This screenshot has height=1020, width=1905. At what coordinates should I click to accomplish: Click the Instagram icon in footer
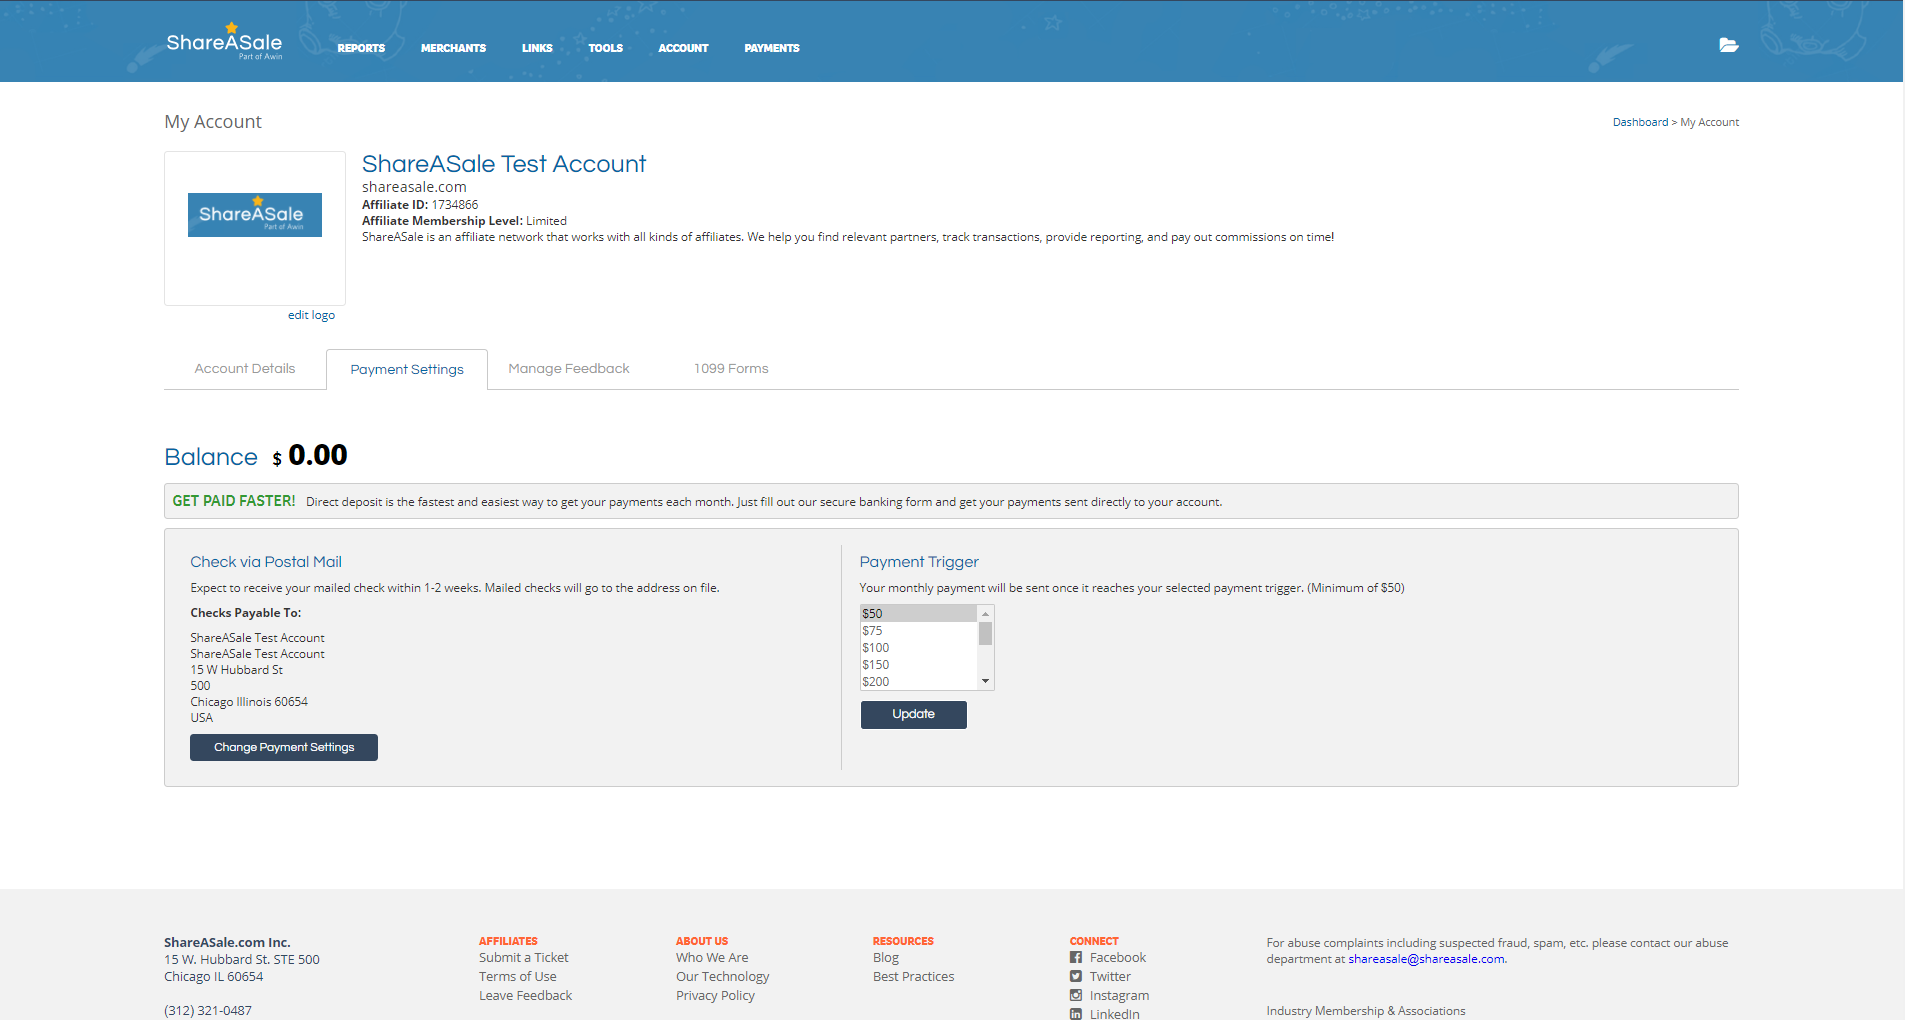(x=1076, y=995)
